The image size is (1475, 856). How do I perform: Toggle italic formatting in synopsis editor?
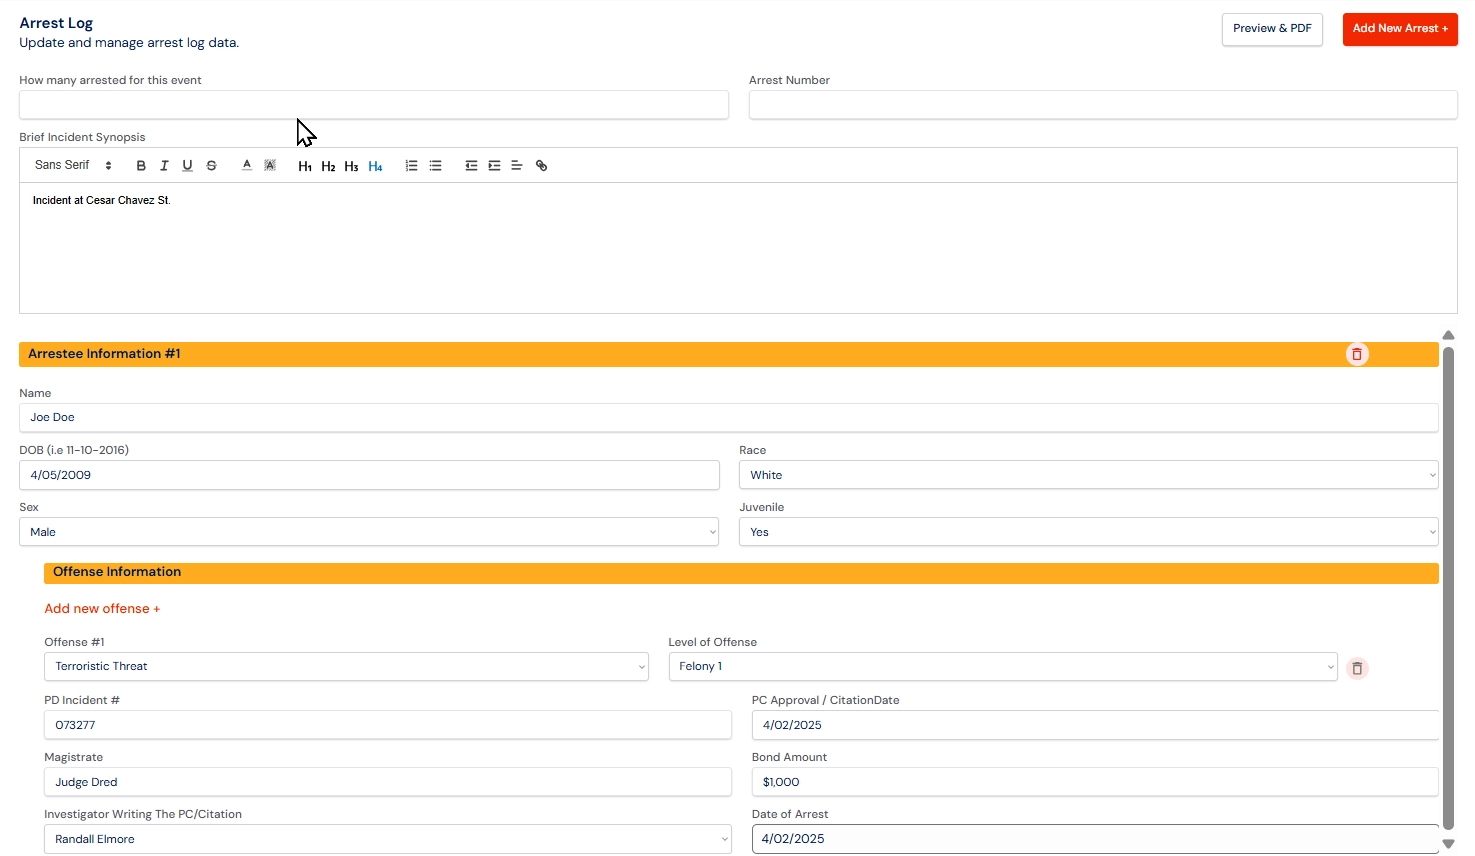pyautogui.click(x=164, y=166)
